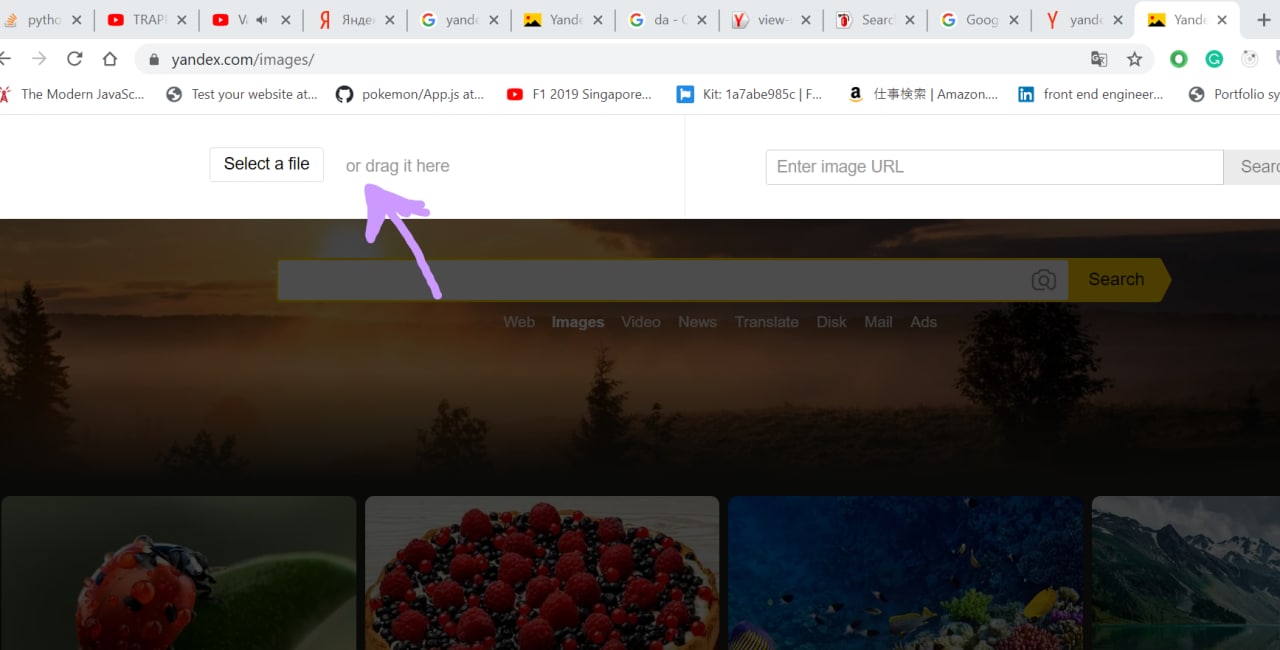Viewport: 1280px width, 650px height.
Task: Open front end engineer LinkedIn bookmark
Action: click(x=1090, y=94)
